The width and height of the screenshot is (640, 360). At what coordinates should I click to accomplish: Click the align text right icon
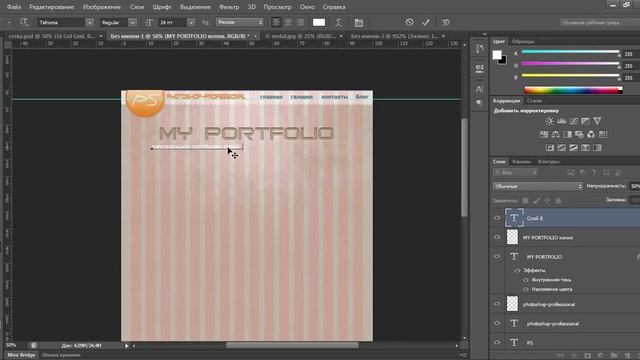point(300,22)
